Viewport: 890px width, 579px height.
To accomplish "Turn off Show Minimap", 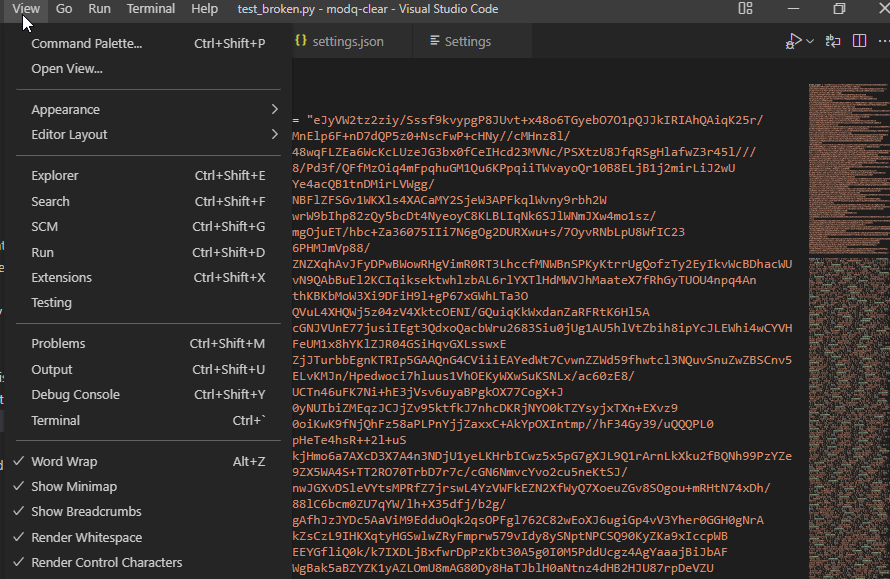I will pyautogui.click(x=72, y=486).
